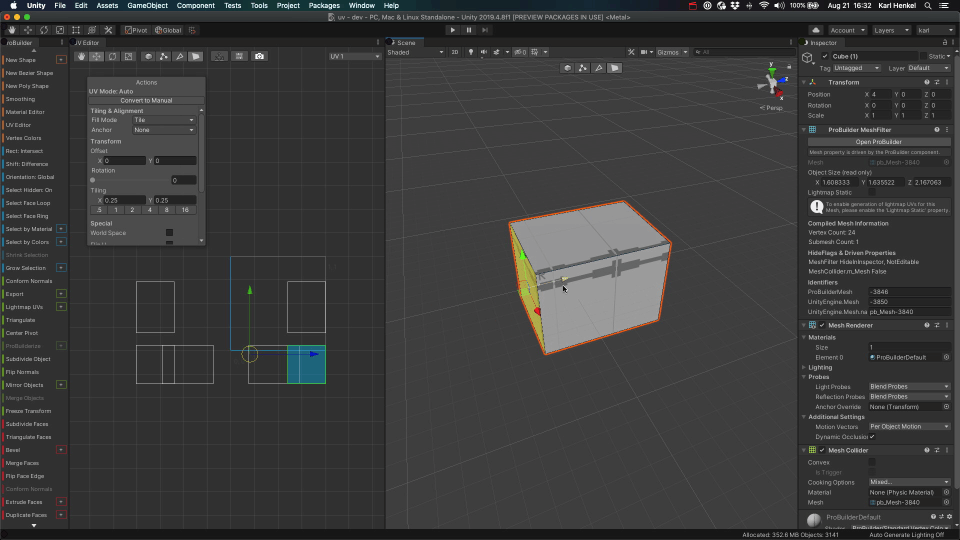
Task: Click the Pivot handle position toggle
Action: click(136, 30)
